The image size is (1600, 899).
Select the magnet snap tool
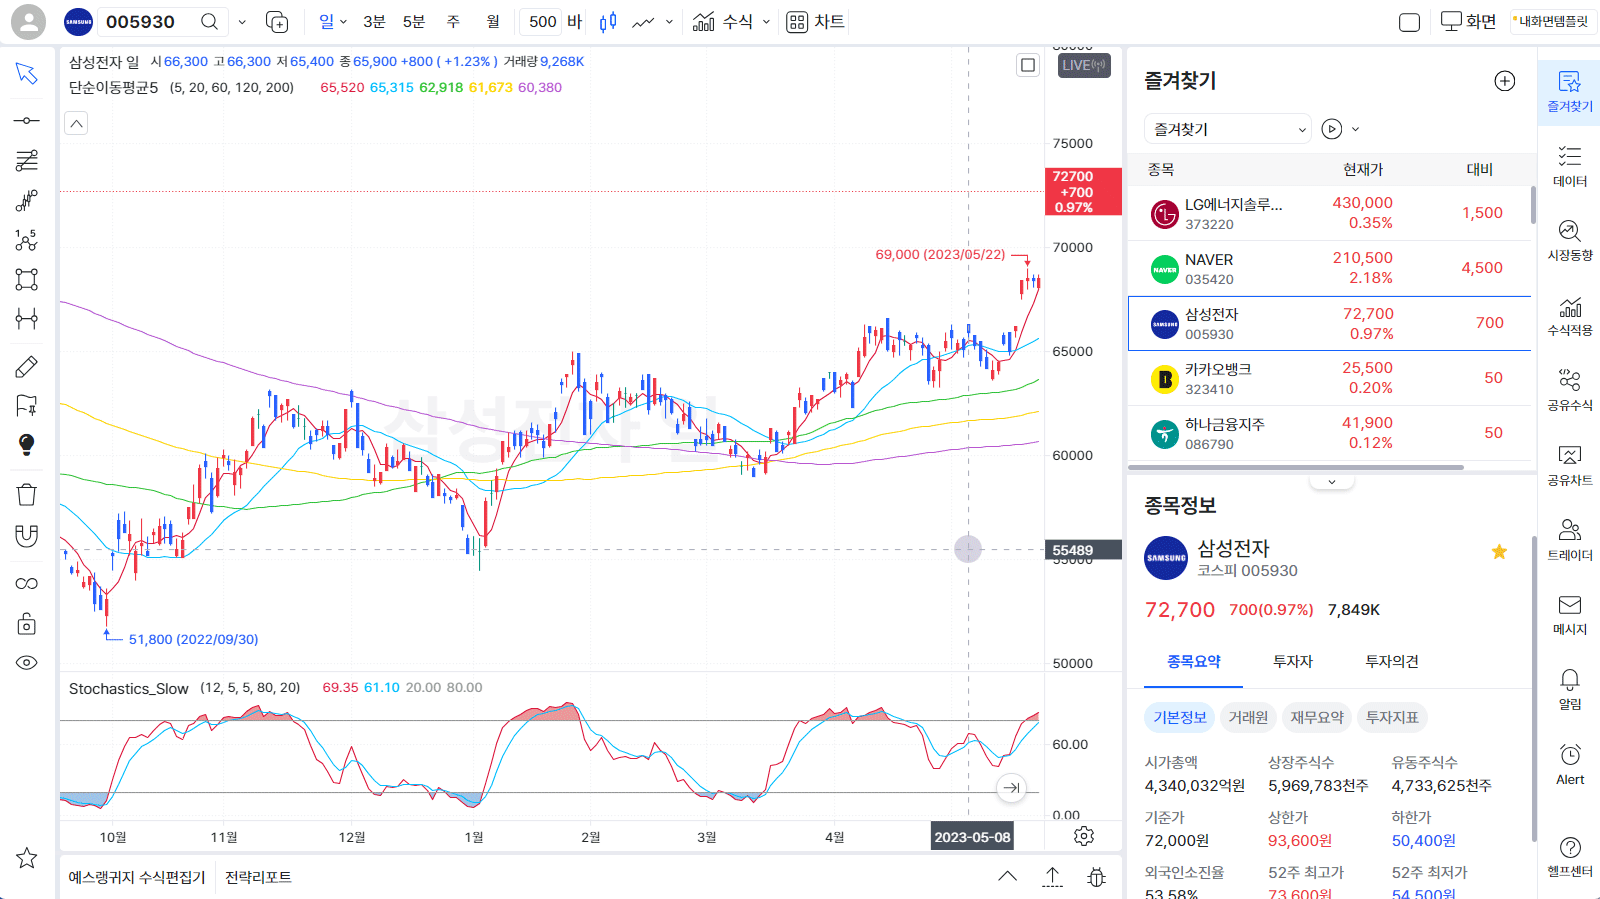(27, 536)
